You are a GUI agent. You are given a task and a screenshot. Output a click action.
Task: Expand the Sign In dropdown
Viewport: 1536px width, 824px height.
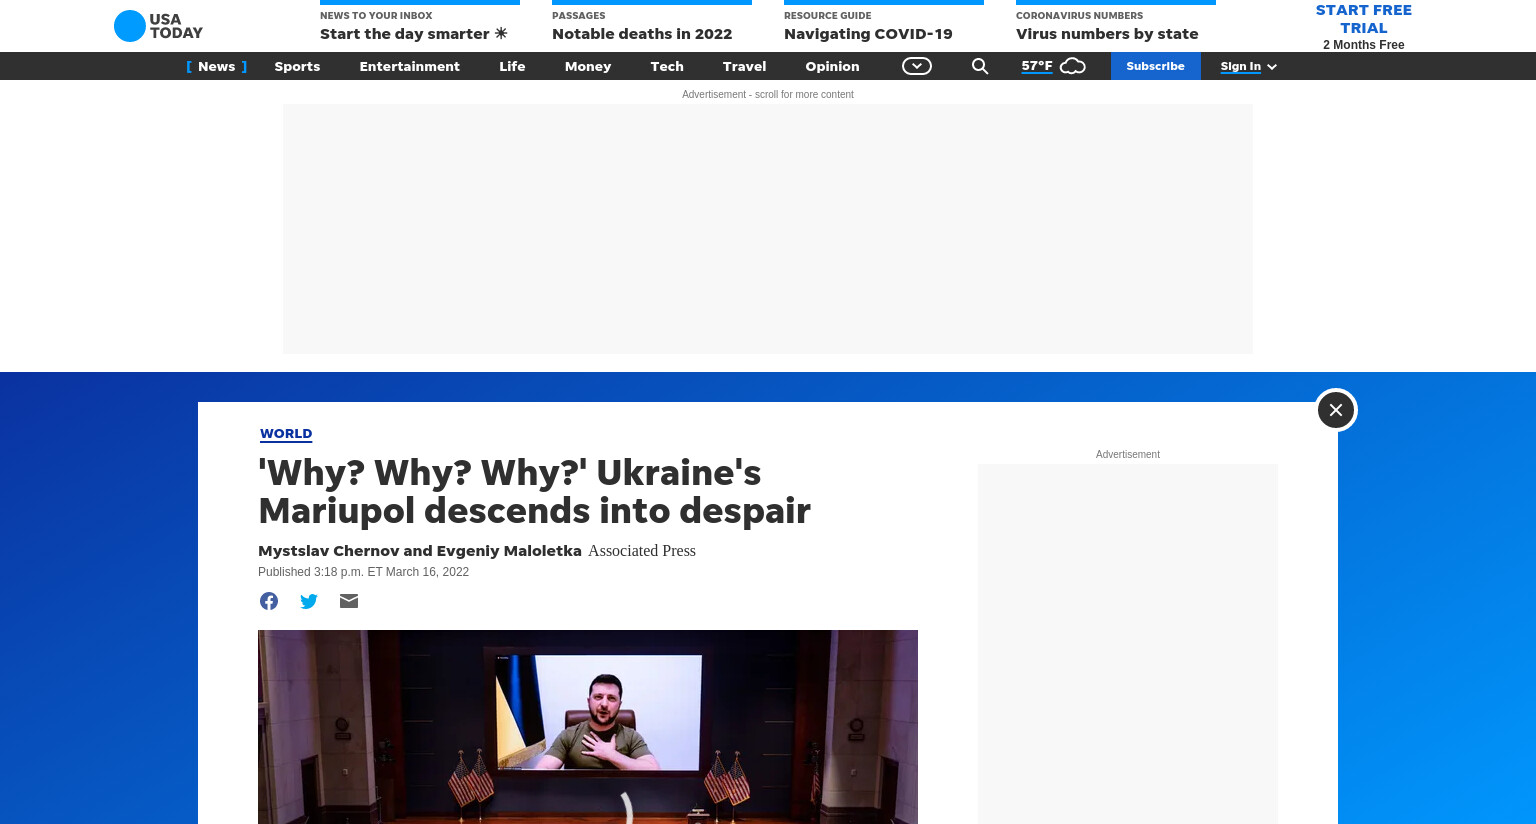coord(1249,66)
